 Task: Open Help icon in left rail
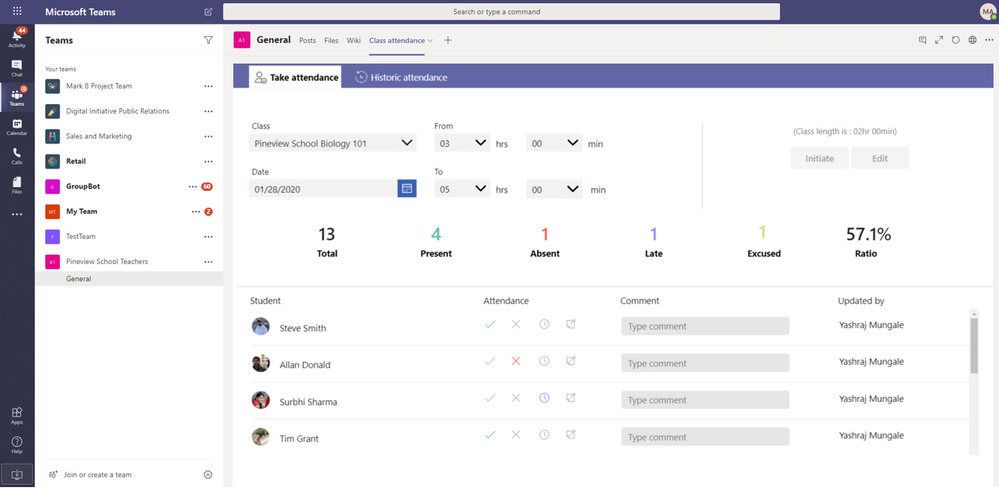17,445
